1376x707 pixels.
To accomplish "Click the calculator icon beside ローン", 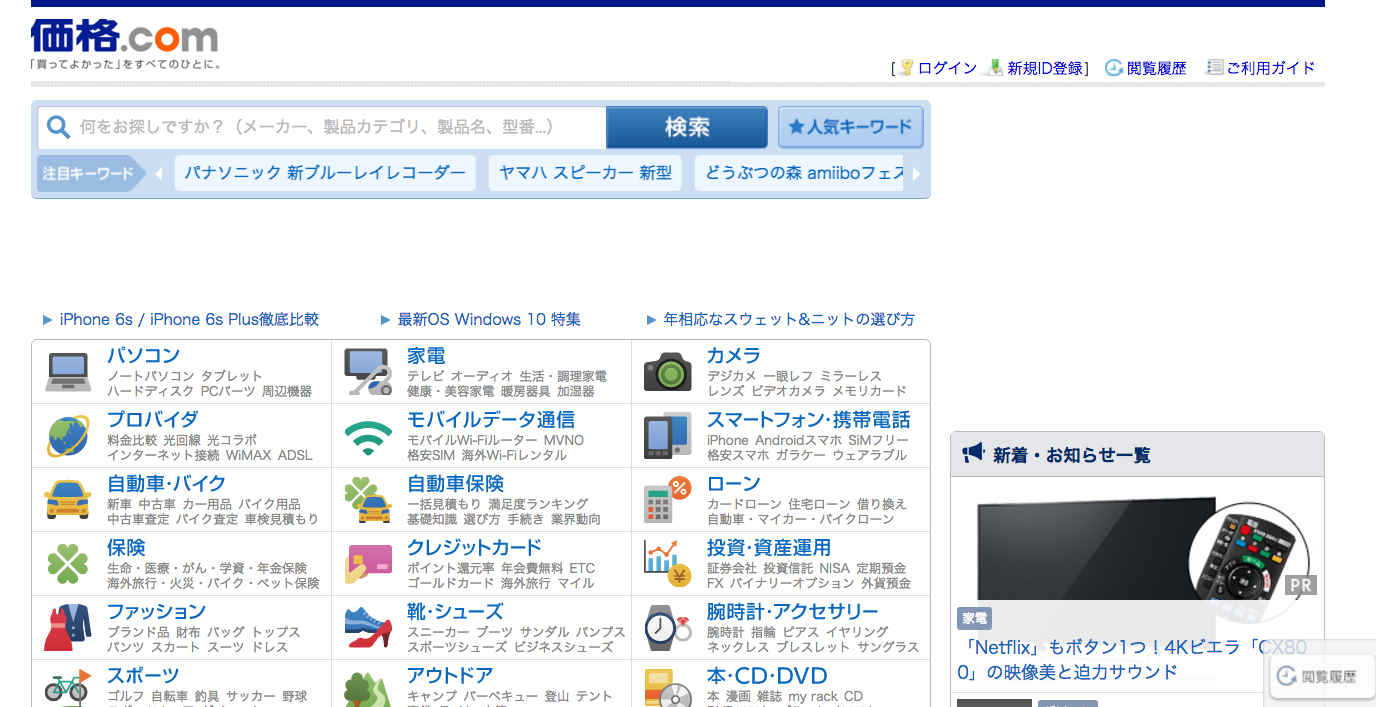I will (x=668, y=500).
